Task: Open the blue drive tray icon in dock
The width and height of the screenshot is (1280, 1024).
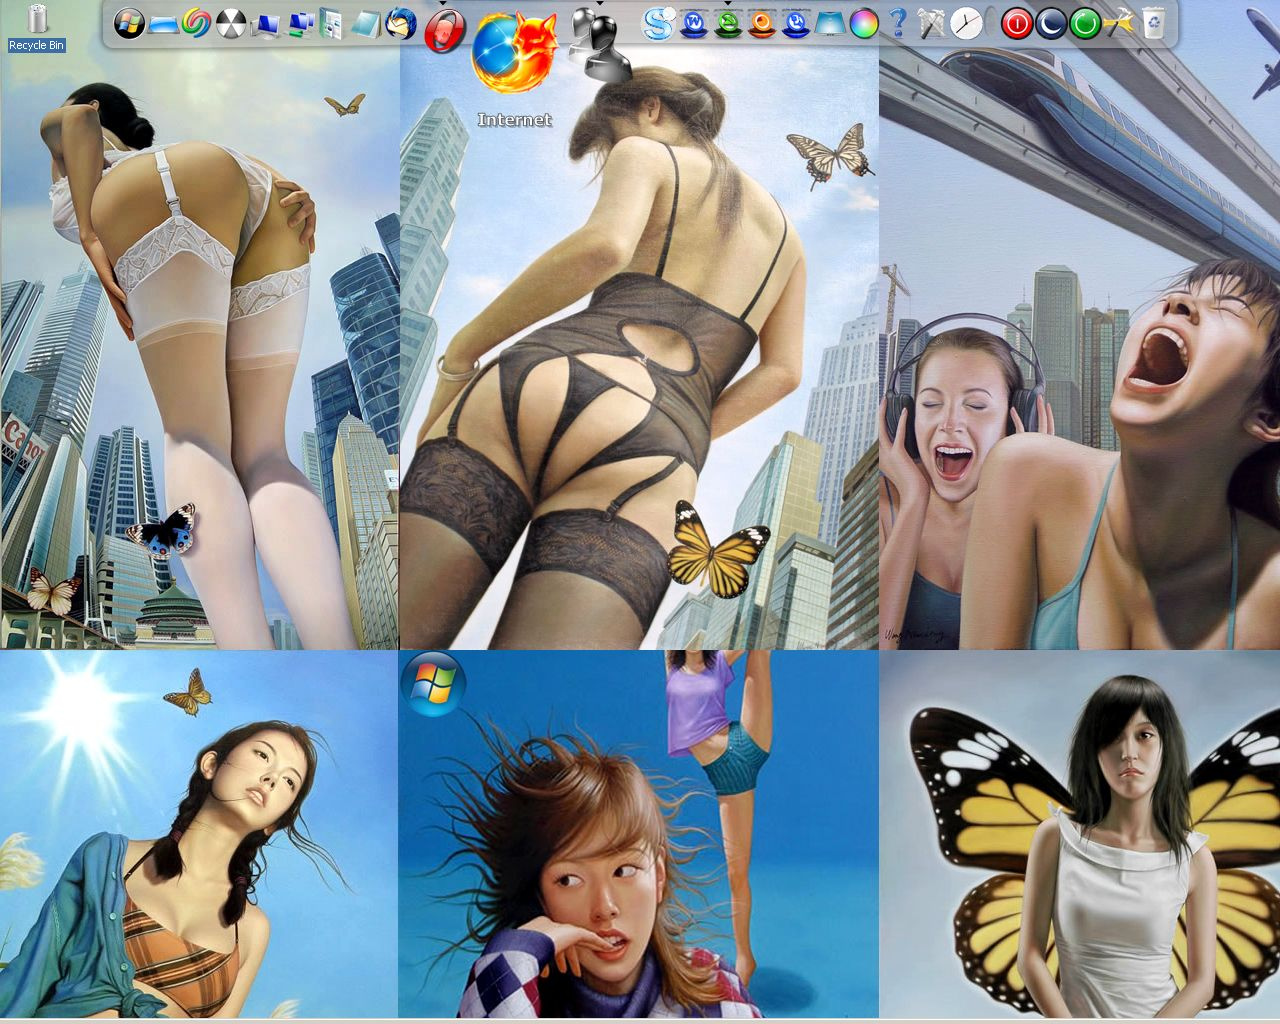Action: (163, 25)
